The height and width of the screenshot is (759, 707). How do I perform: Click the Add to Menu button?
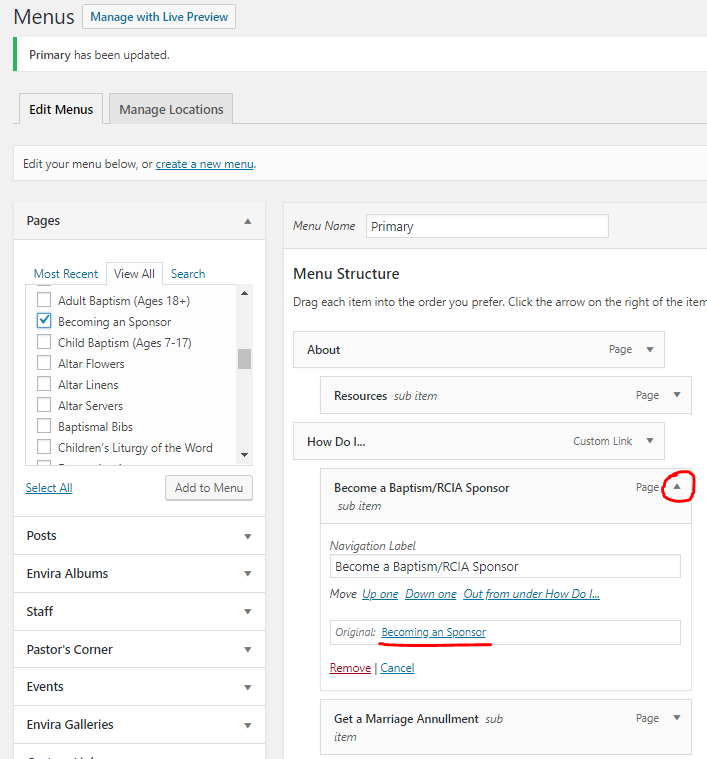208,488
